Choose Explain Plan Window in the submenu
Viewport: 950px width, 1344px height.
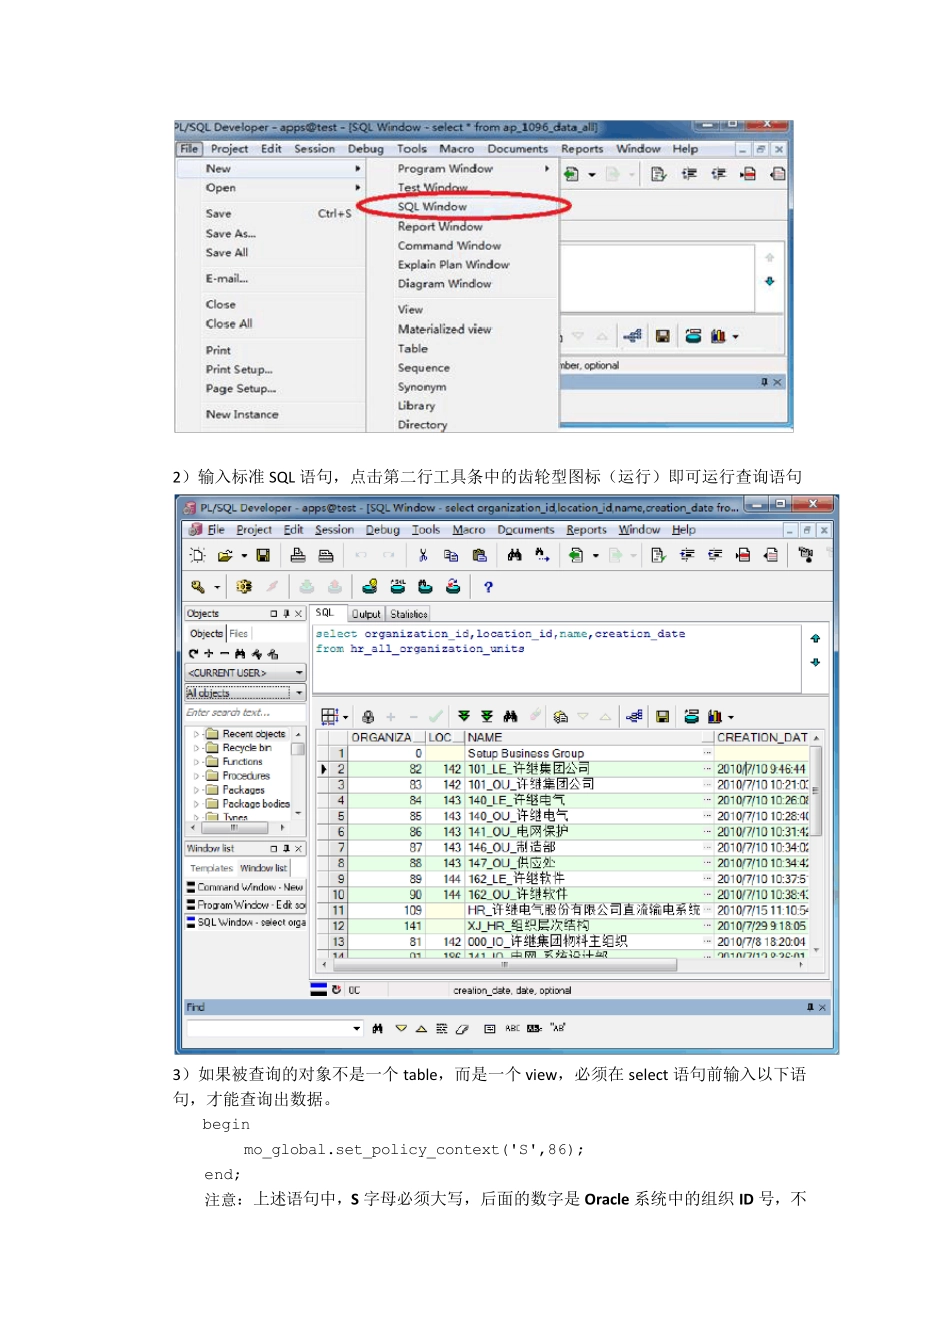tap(453, 265)
